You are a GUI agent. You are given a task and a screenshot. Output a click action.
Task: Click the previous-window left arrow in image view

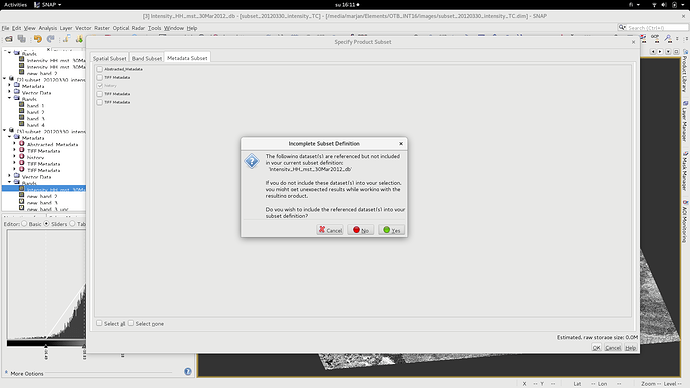pos(653,51)
